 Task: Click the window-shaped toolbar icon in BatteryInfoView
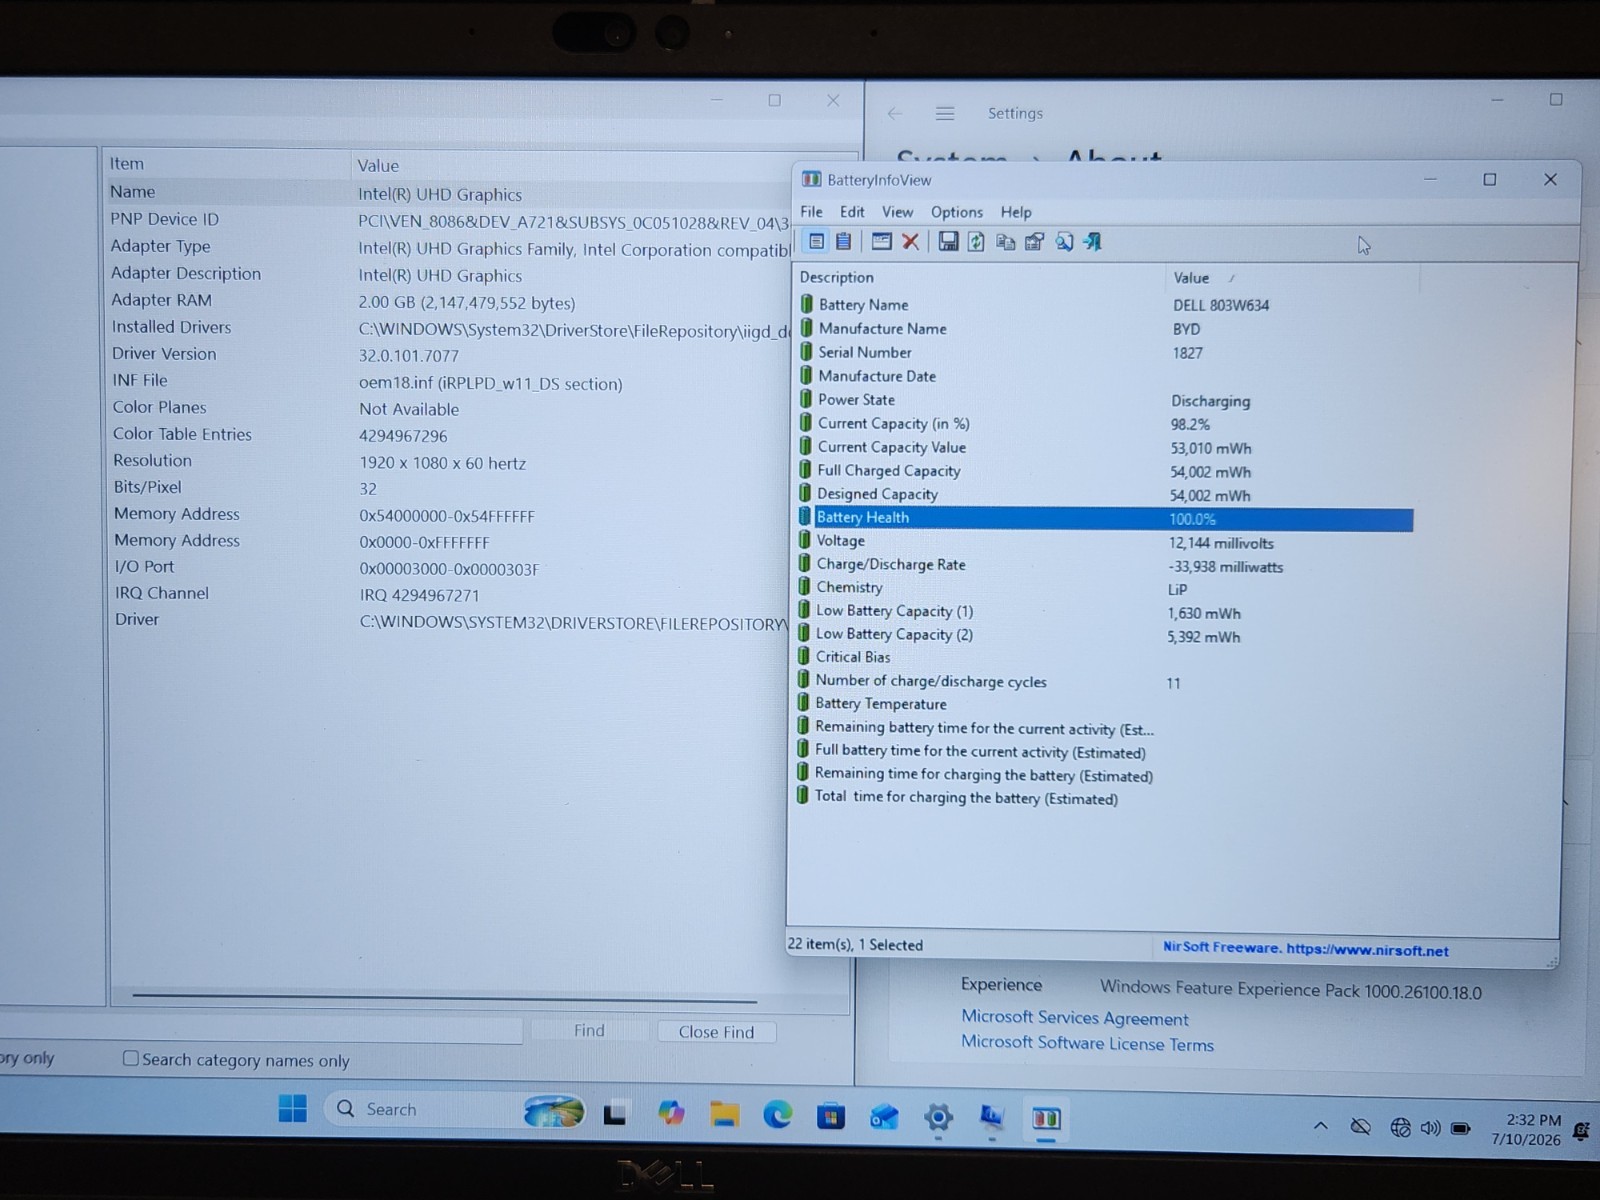point(881,241)
